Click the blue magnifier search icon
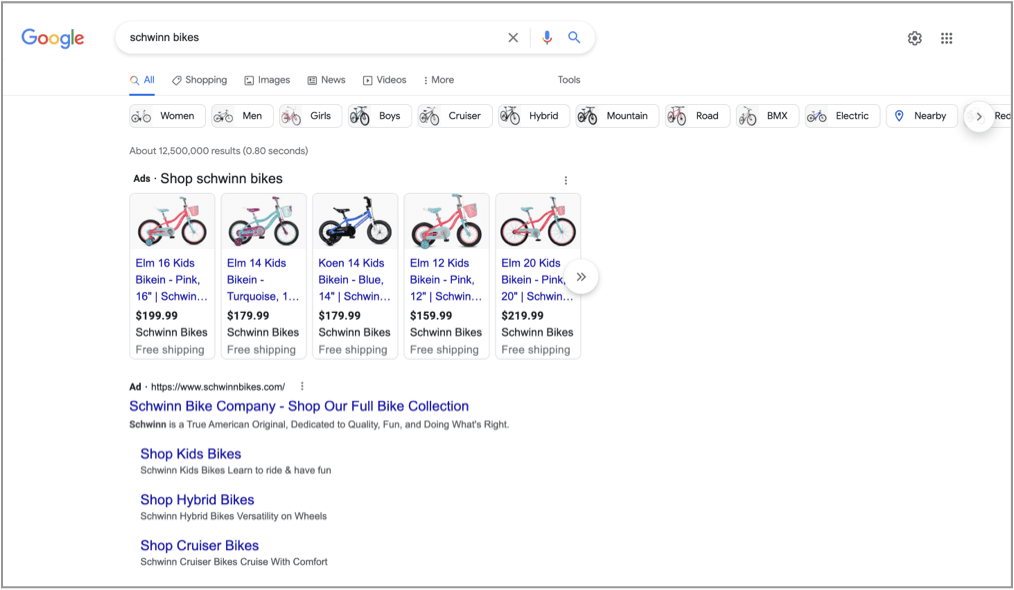Image resolution: width=1014 pixels, height=590 pixels. 574,38
